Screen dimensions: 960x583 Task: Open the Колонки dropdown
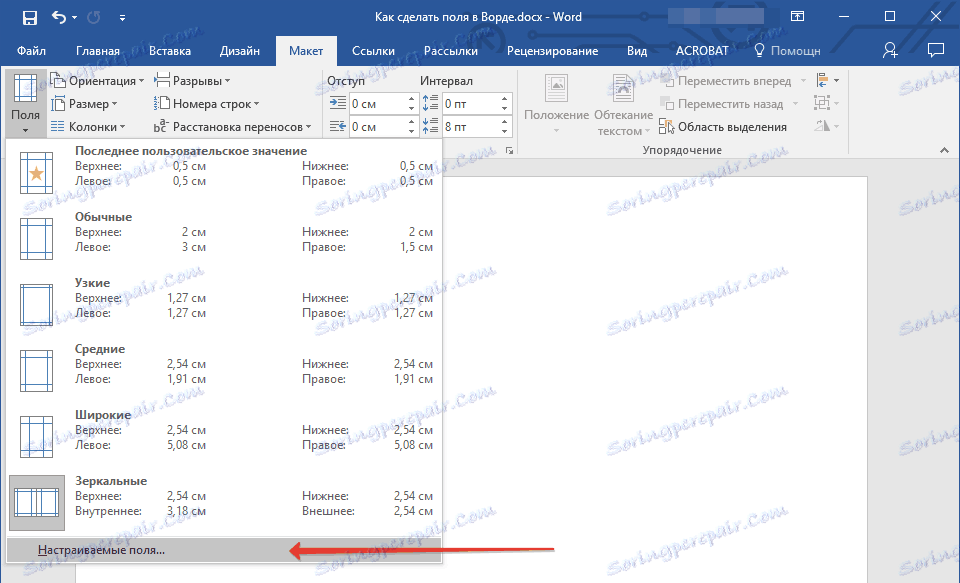tap(88, 127)
